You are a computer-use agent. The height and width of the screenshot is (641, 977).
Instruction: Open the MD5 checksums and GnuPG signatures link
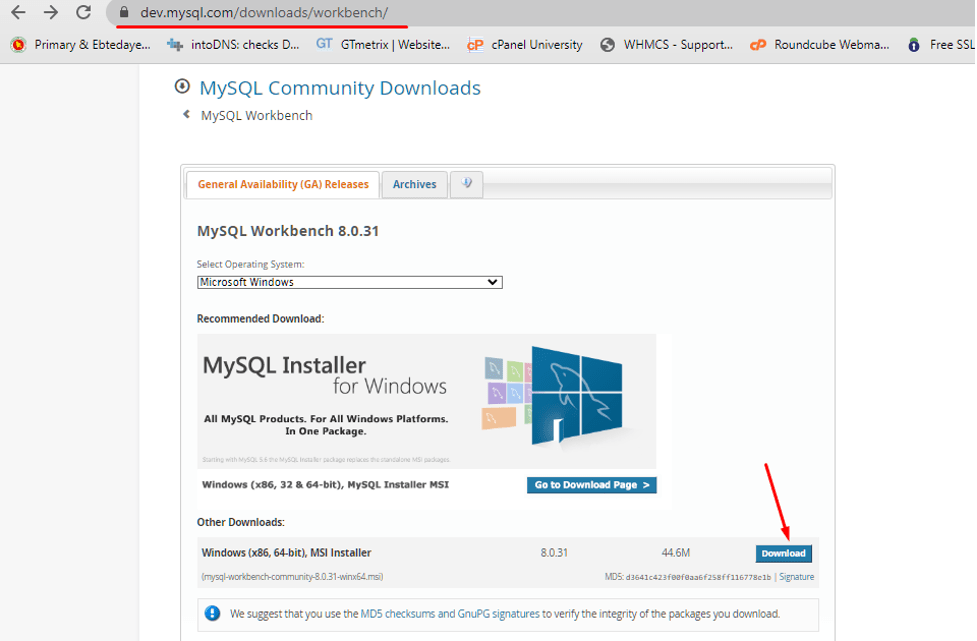[450, 614]
